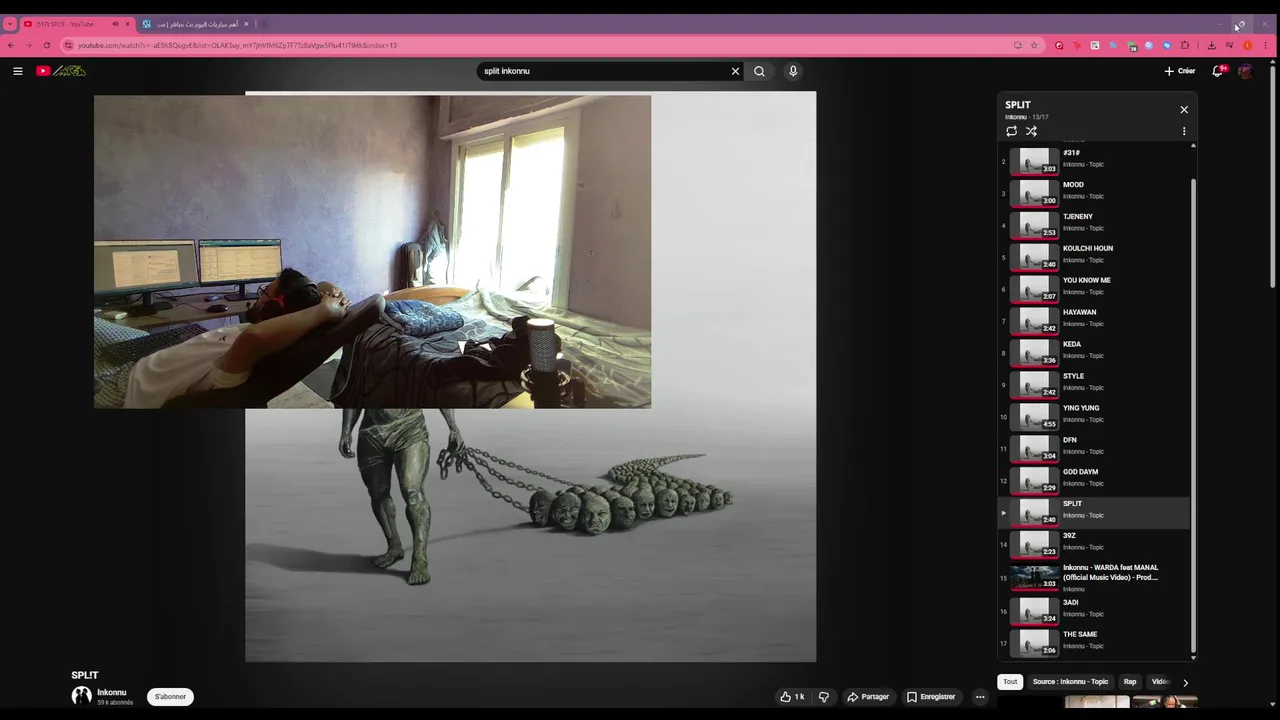The image size is (1280, 720).
Task: Subscribe with the S'abonner button
Action: pos(171,697)
